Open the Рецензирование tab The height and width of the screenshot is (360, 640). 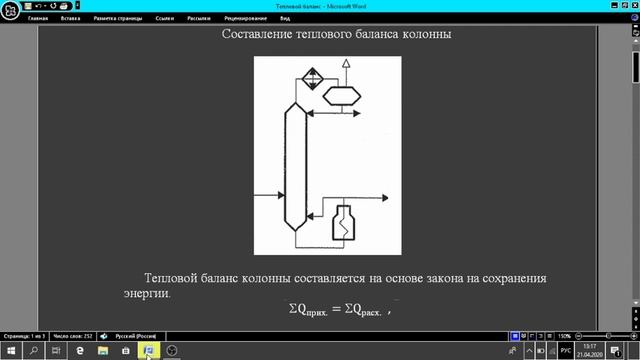pos(245,18)
